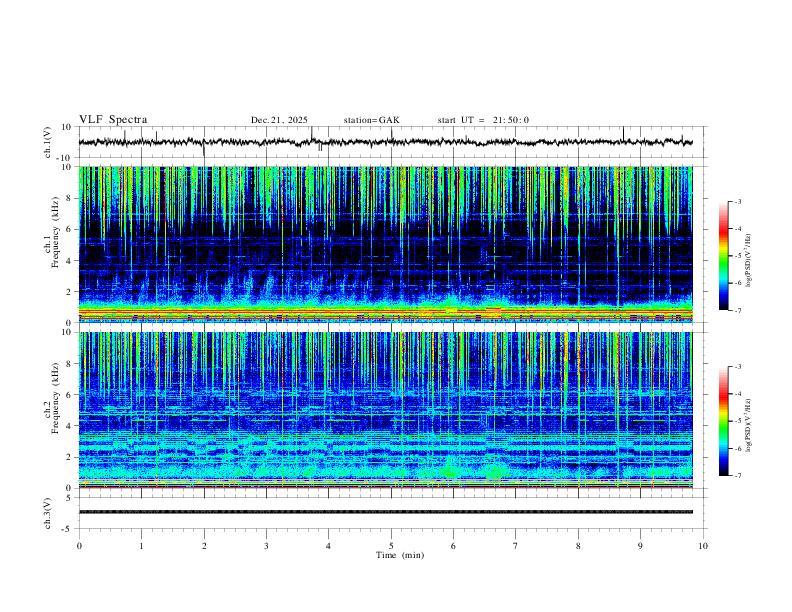792x612 pixels.
Task: Click time axis tick label "8"
Action: (578, 546)
